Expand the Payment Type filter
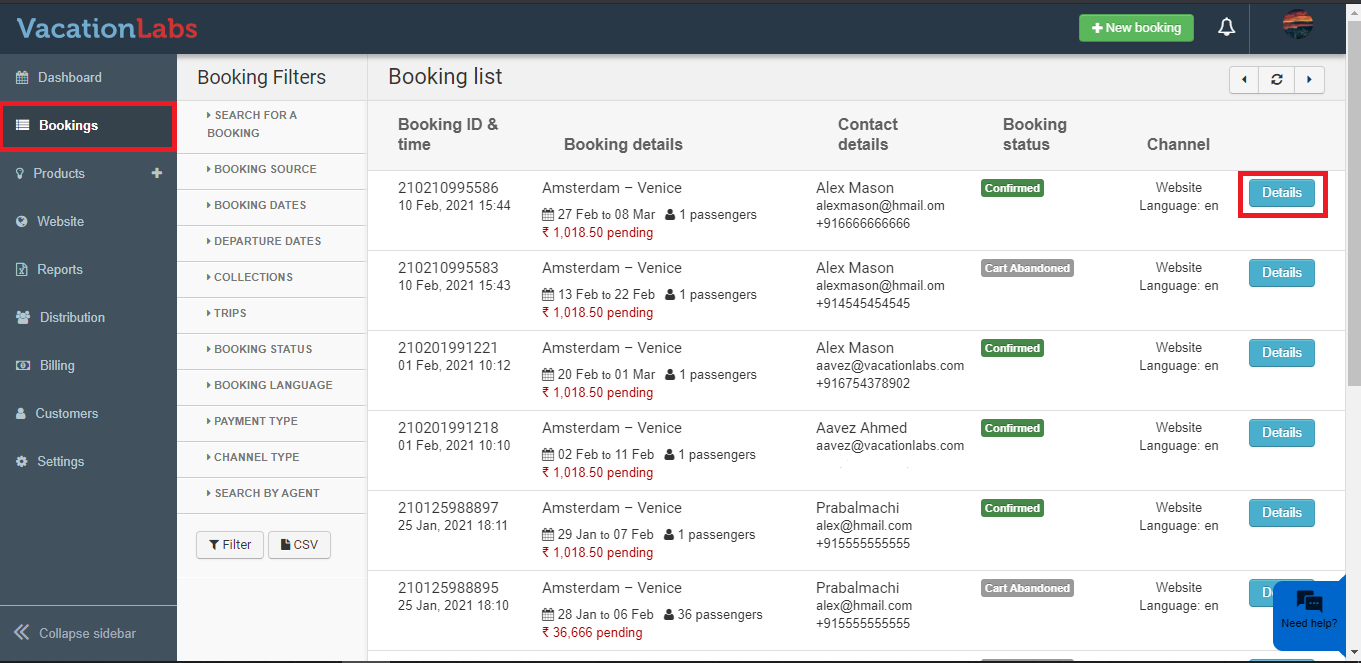 255,421
